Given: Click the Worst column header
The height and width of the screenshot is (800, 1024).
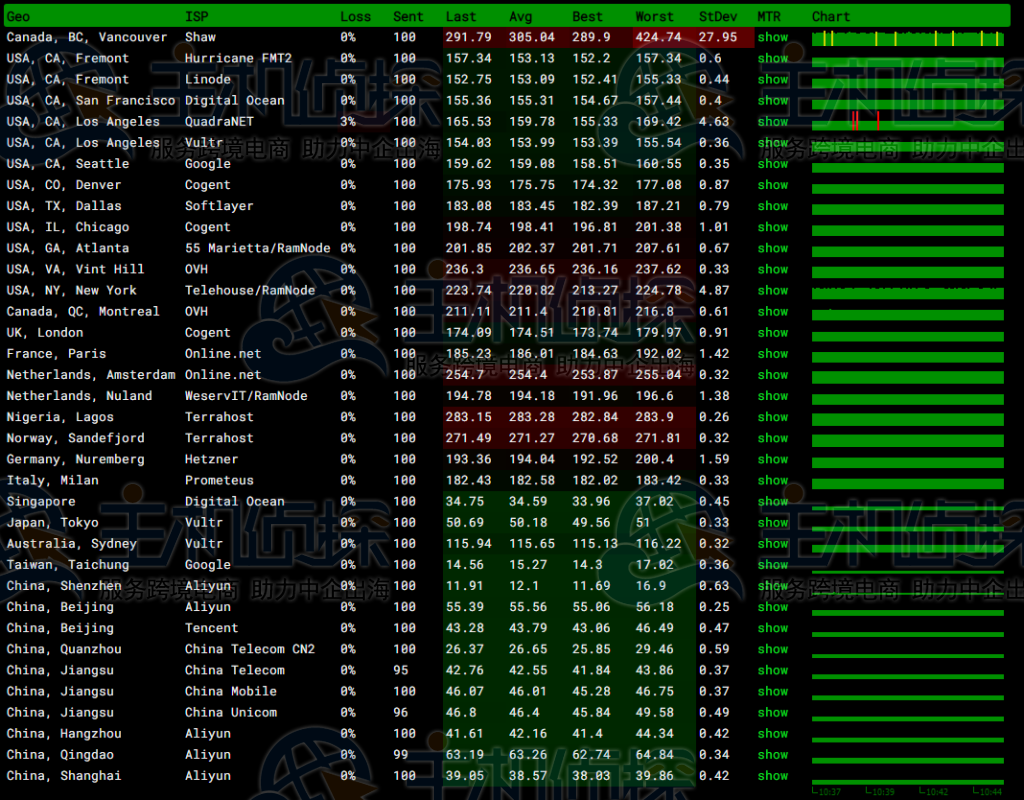Looking at the screenshot, I should coord(655,16).
